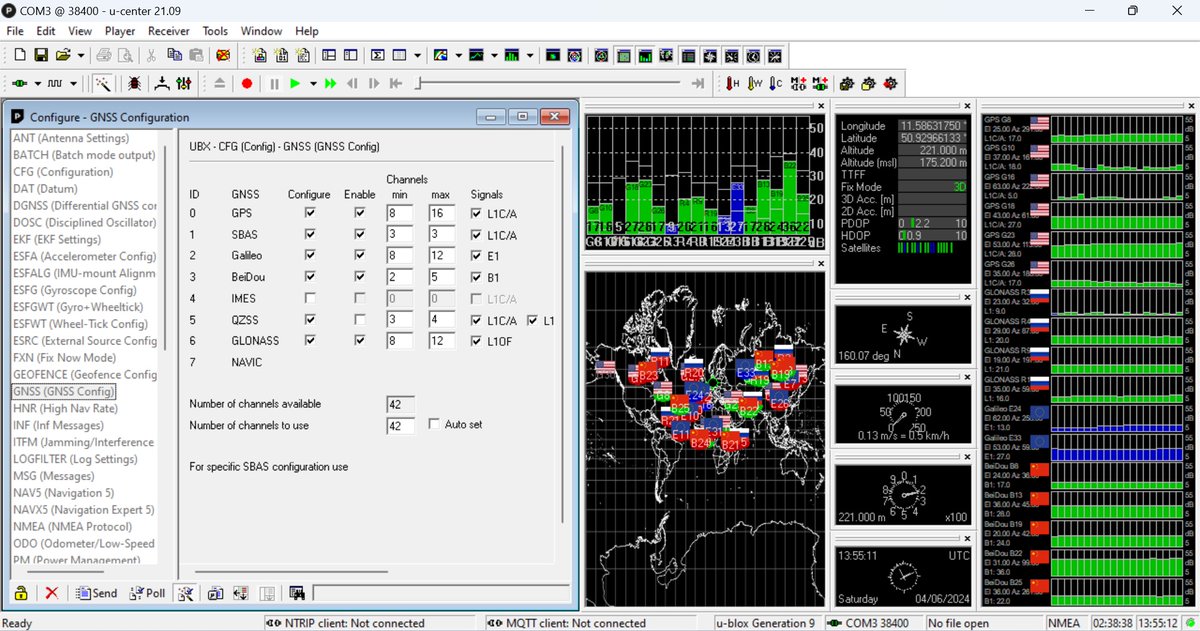This screenshot has width=1200, height=631.
Task: Click the red X icon in Configure window
Action: 52,593
